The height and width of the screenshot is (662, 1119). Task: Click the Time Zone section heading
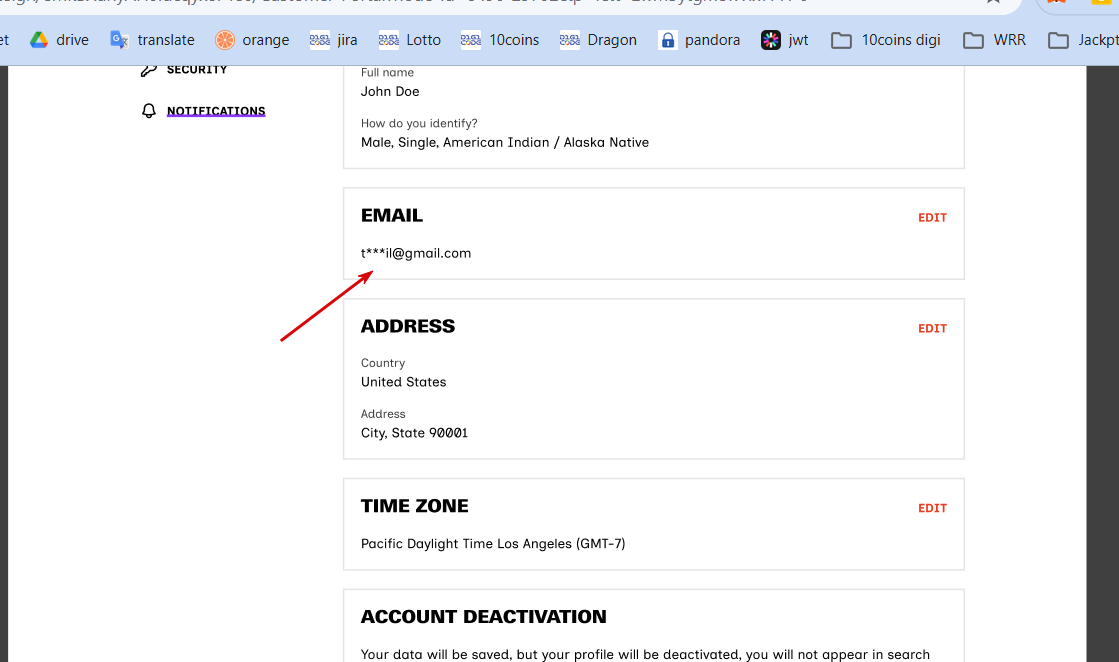click(x=415, y=506)
